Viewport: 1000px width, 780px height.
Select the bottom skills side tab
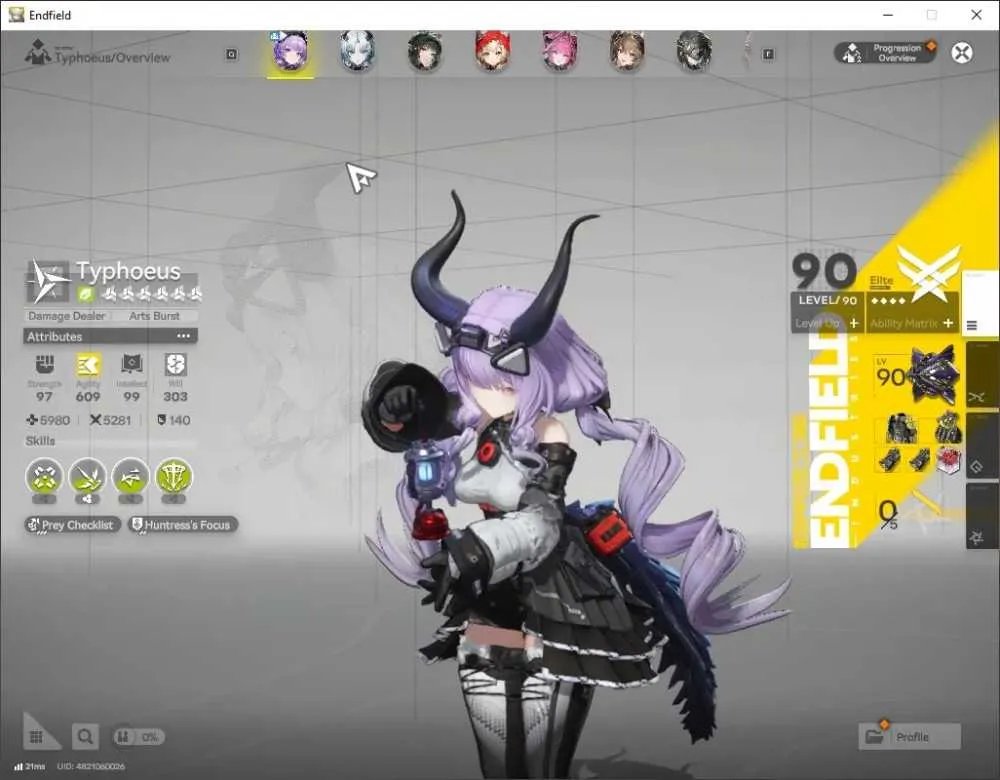tap(982, 516)
